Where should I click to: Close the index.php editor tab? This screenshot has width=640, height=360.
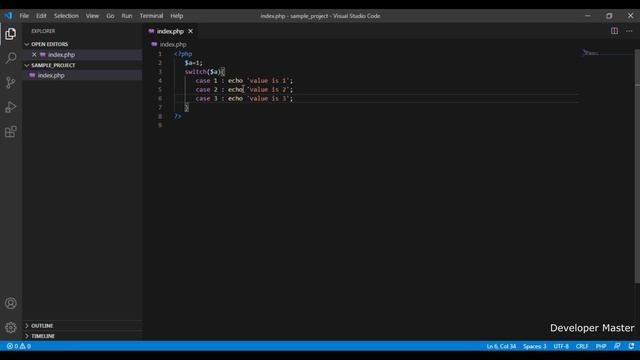click(x=191, y=31)
